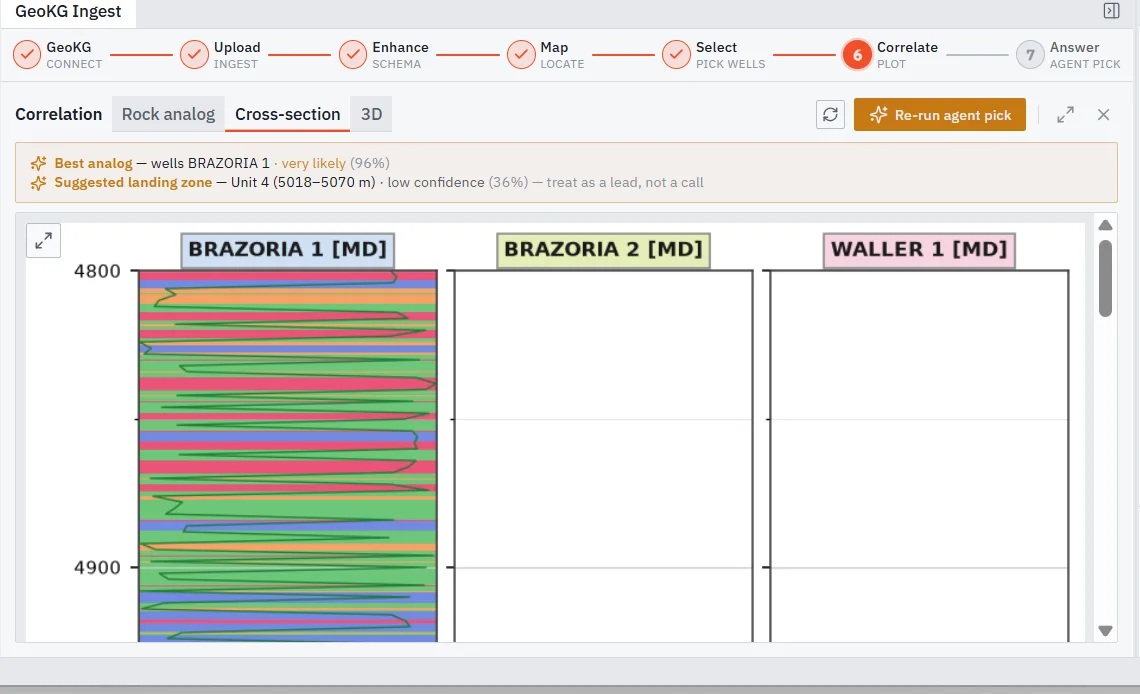Open the Map Locate step
The width and height of the screenshot is (1140, 694).
click(x=546, y=55)
